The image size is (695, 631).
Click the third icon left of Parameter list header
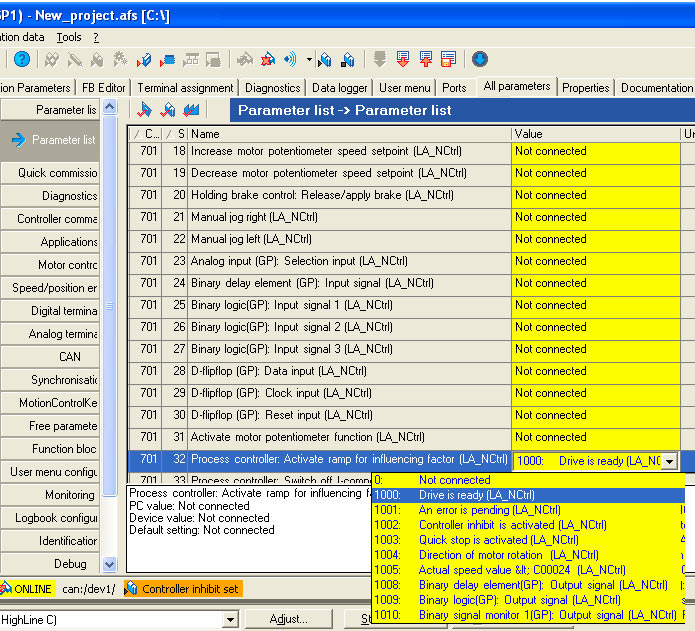tap(191, 110)
